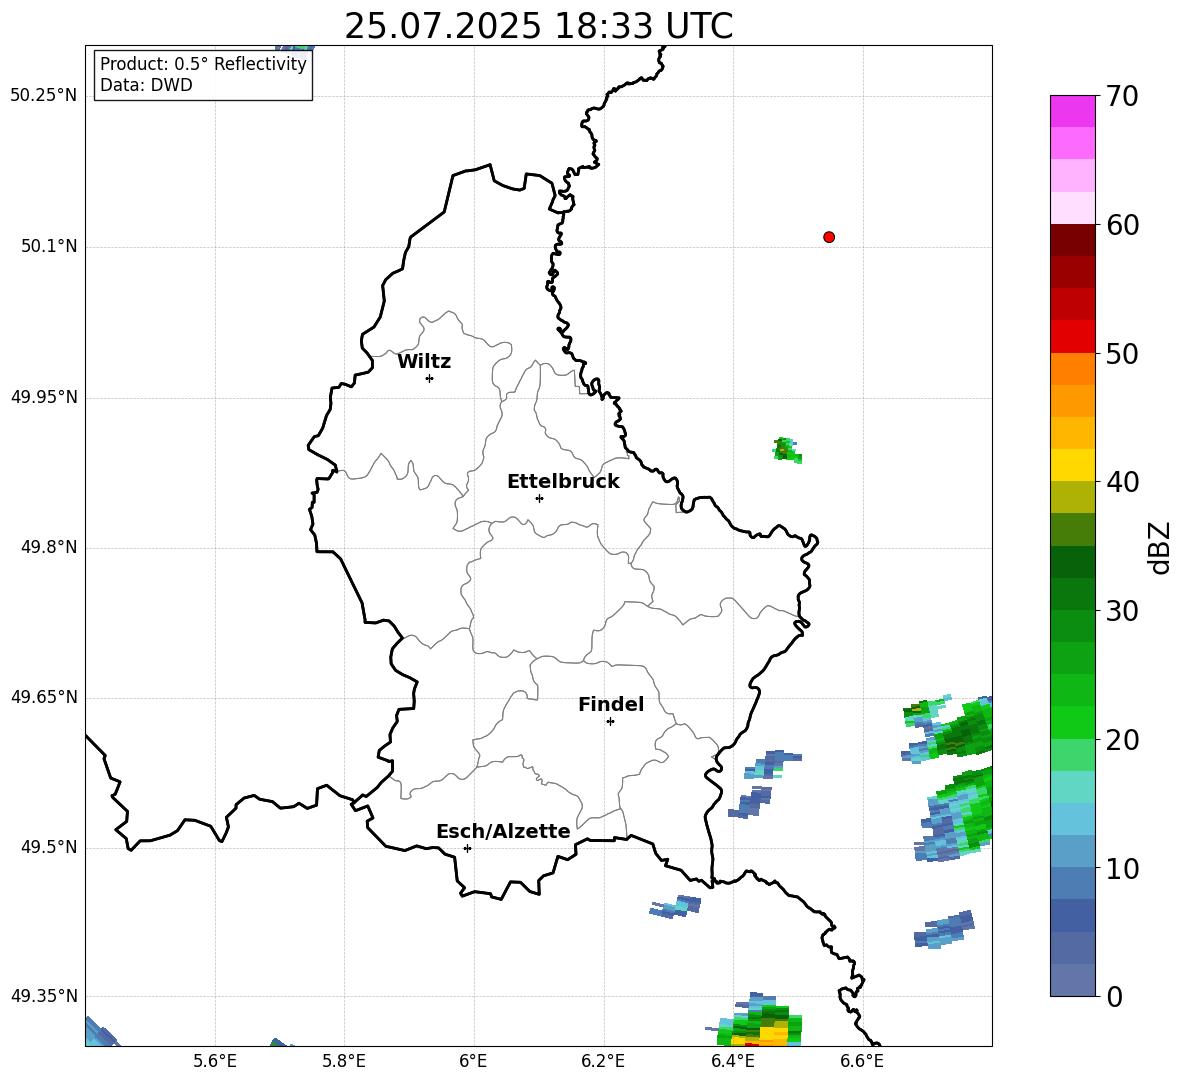Click the Wiltz city label

[424, 362]
